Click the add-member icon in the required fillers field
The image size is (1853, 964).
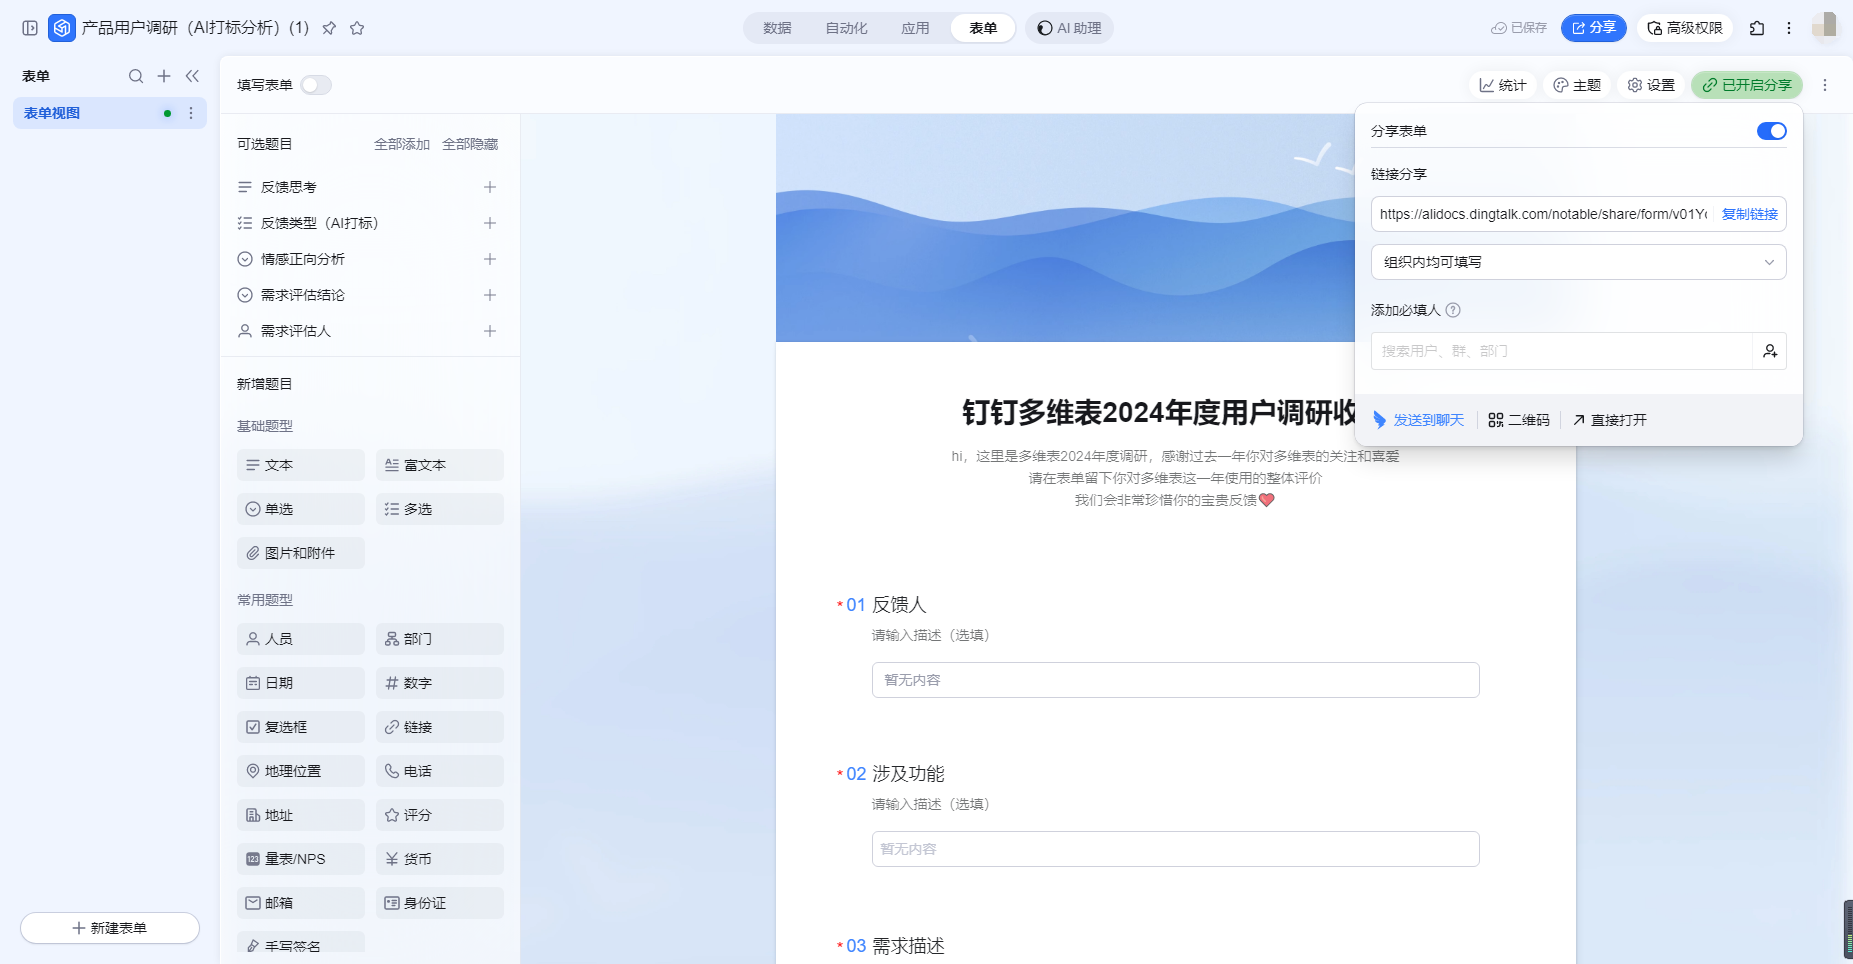click(1769, 351)
